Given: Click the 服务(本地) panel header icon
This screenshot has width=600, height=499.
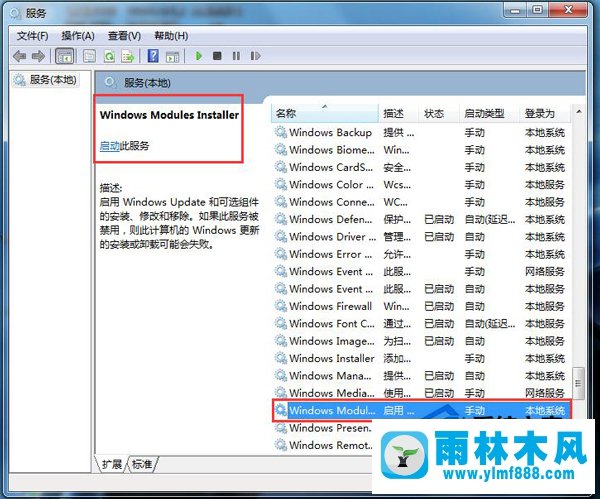Looking at the screenshot, I should click(x=111, y=82).
